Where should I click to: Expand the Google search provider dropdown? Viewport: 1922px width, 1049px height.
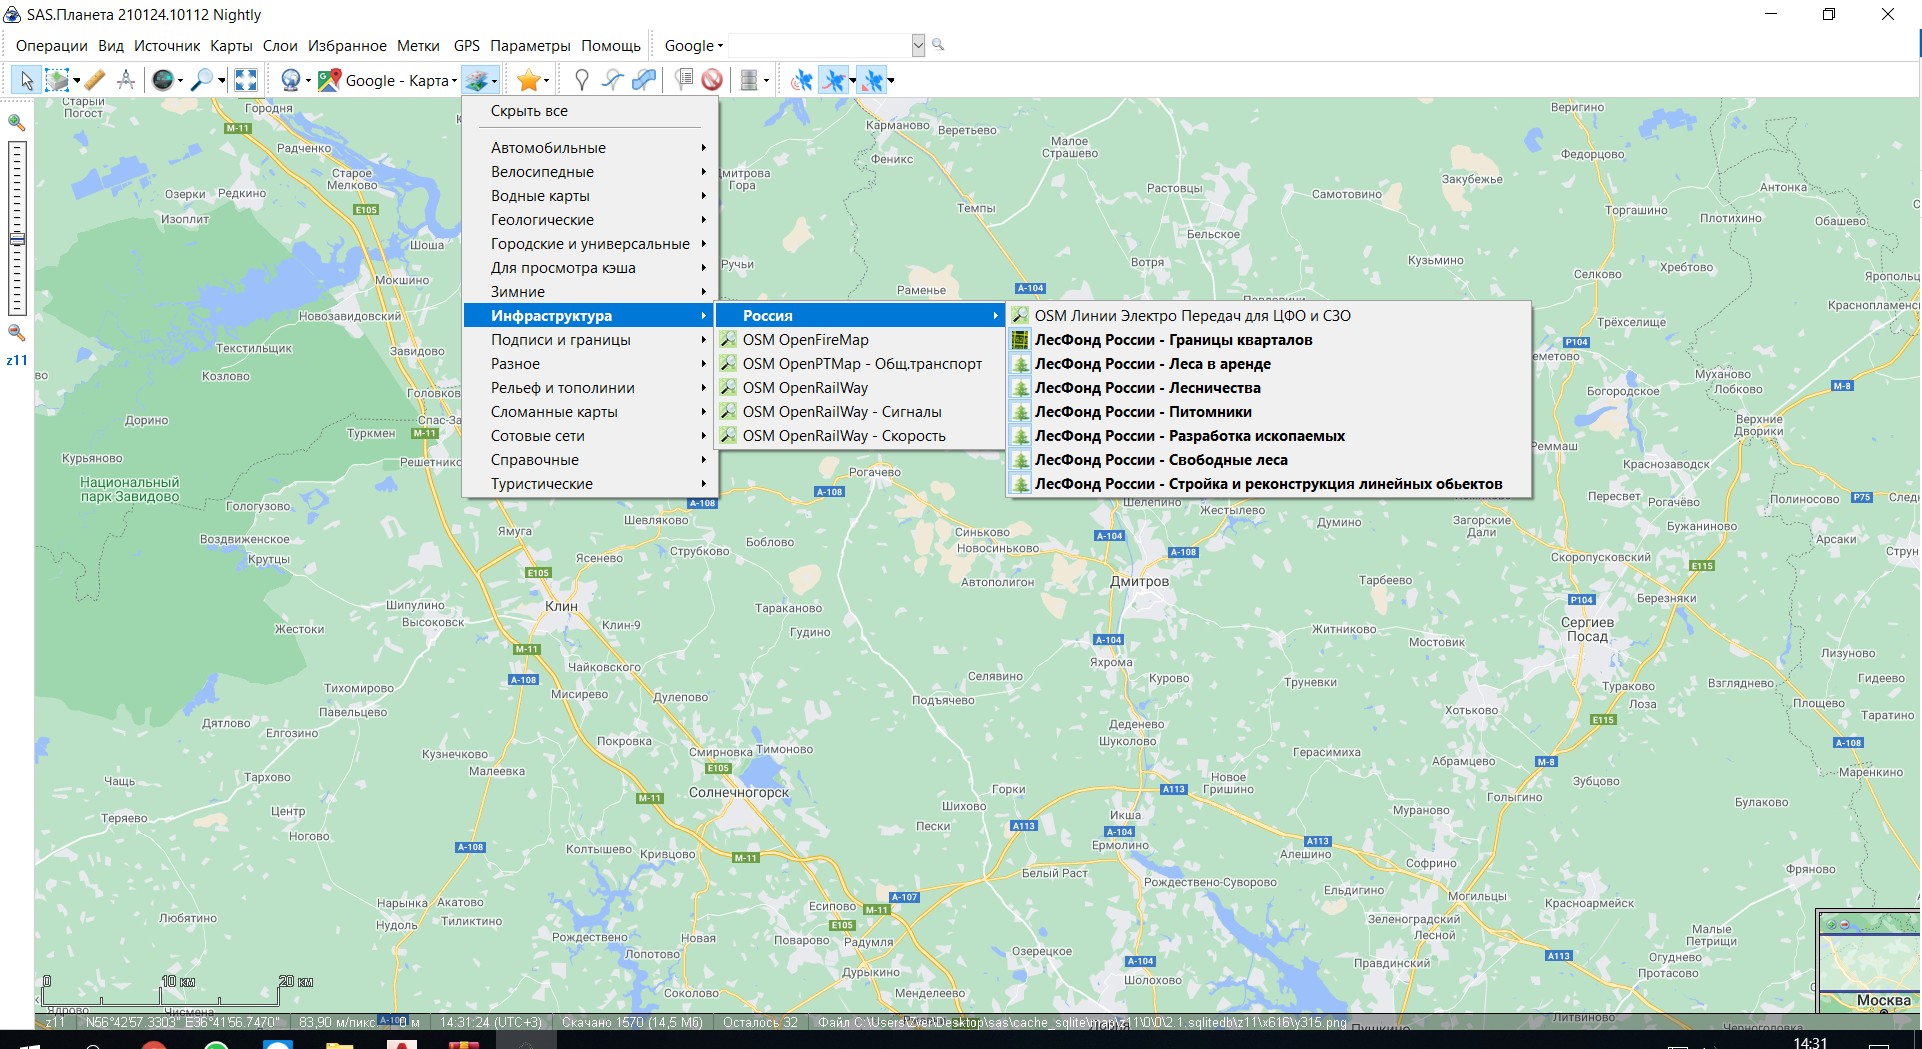[x=693, y=46]
